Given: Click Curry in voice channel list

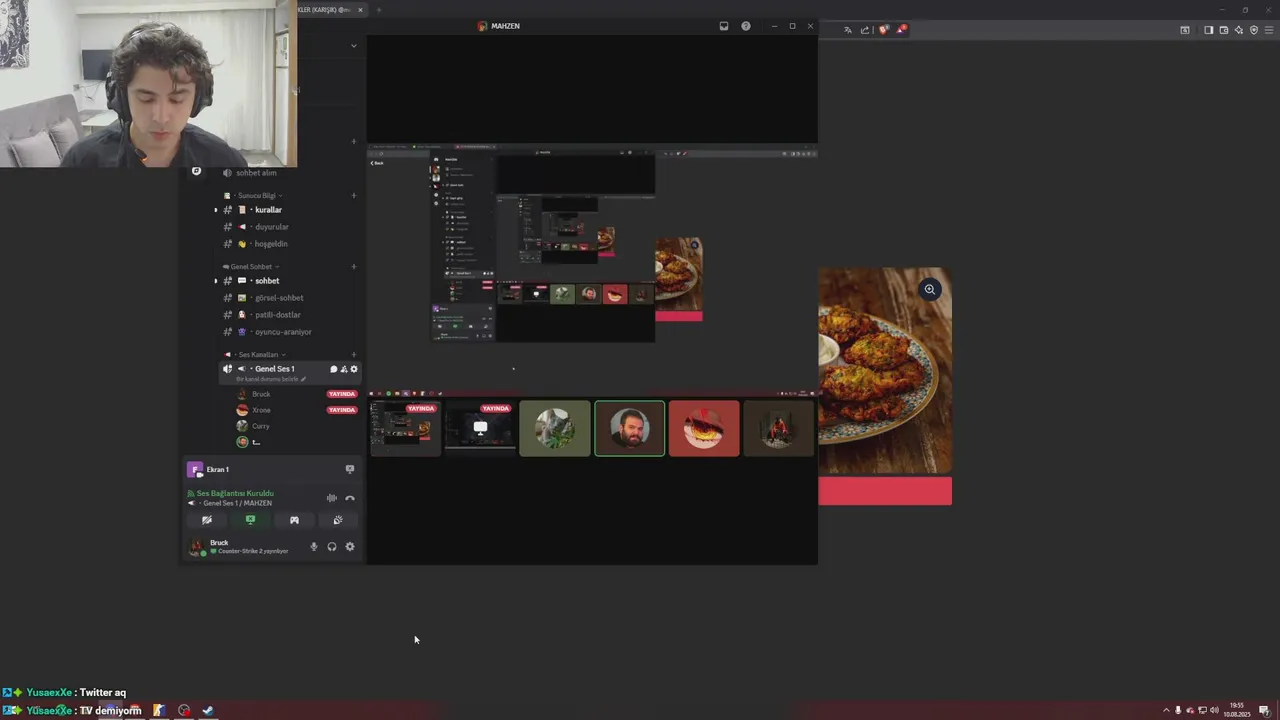Looking at the screenshot, I should pos(260,426).
